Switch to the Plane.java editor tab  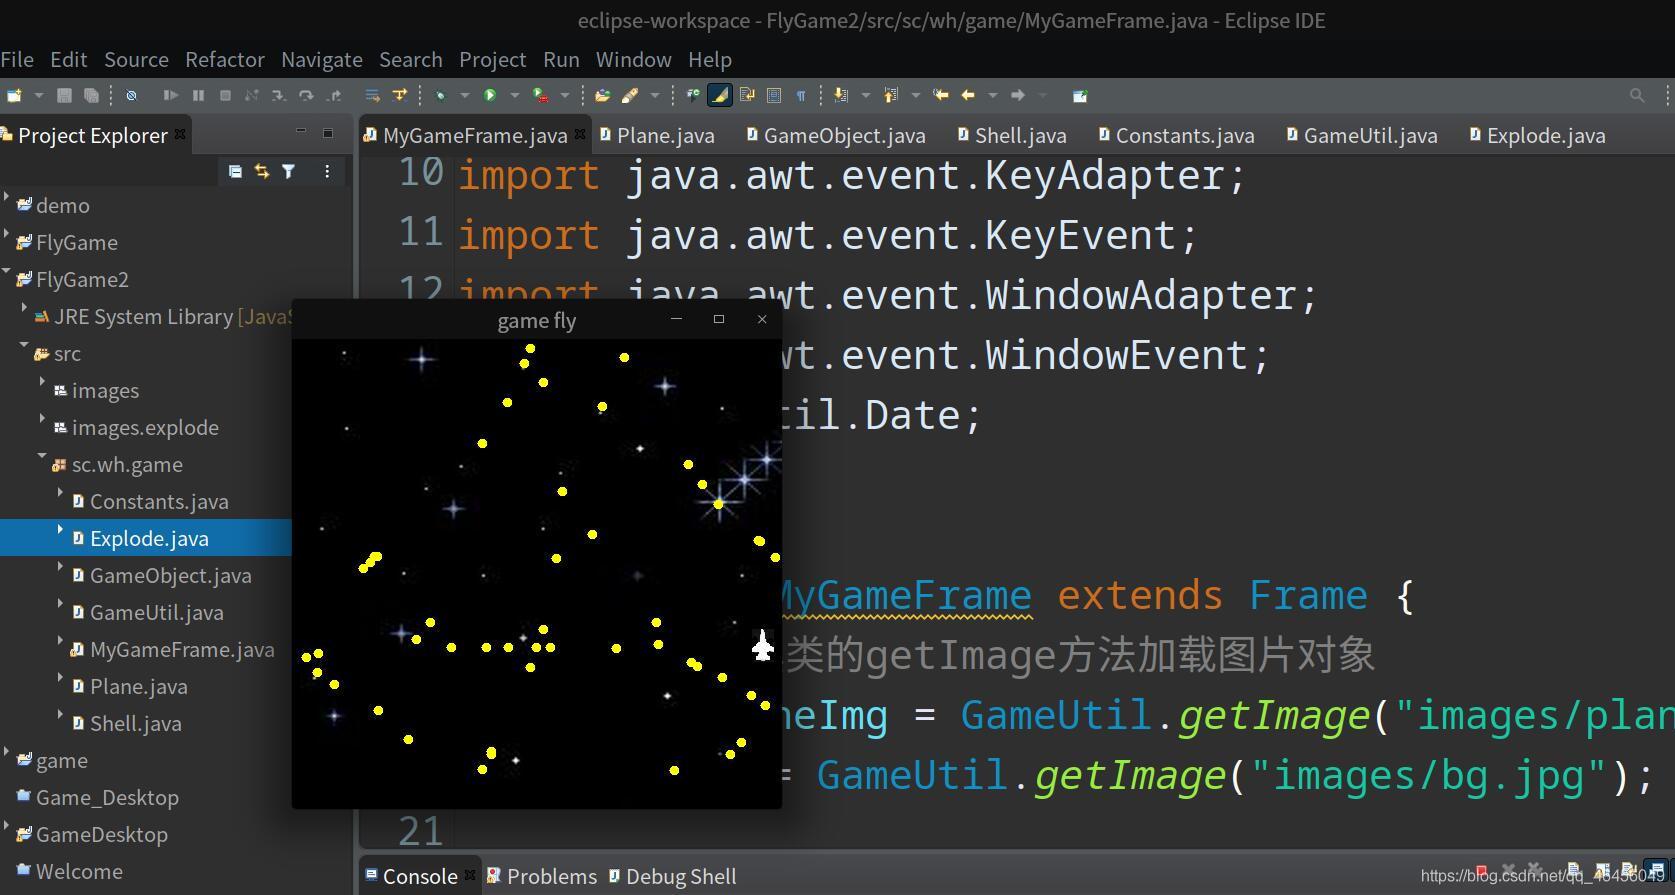[658, 135]
